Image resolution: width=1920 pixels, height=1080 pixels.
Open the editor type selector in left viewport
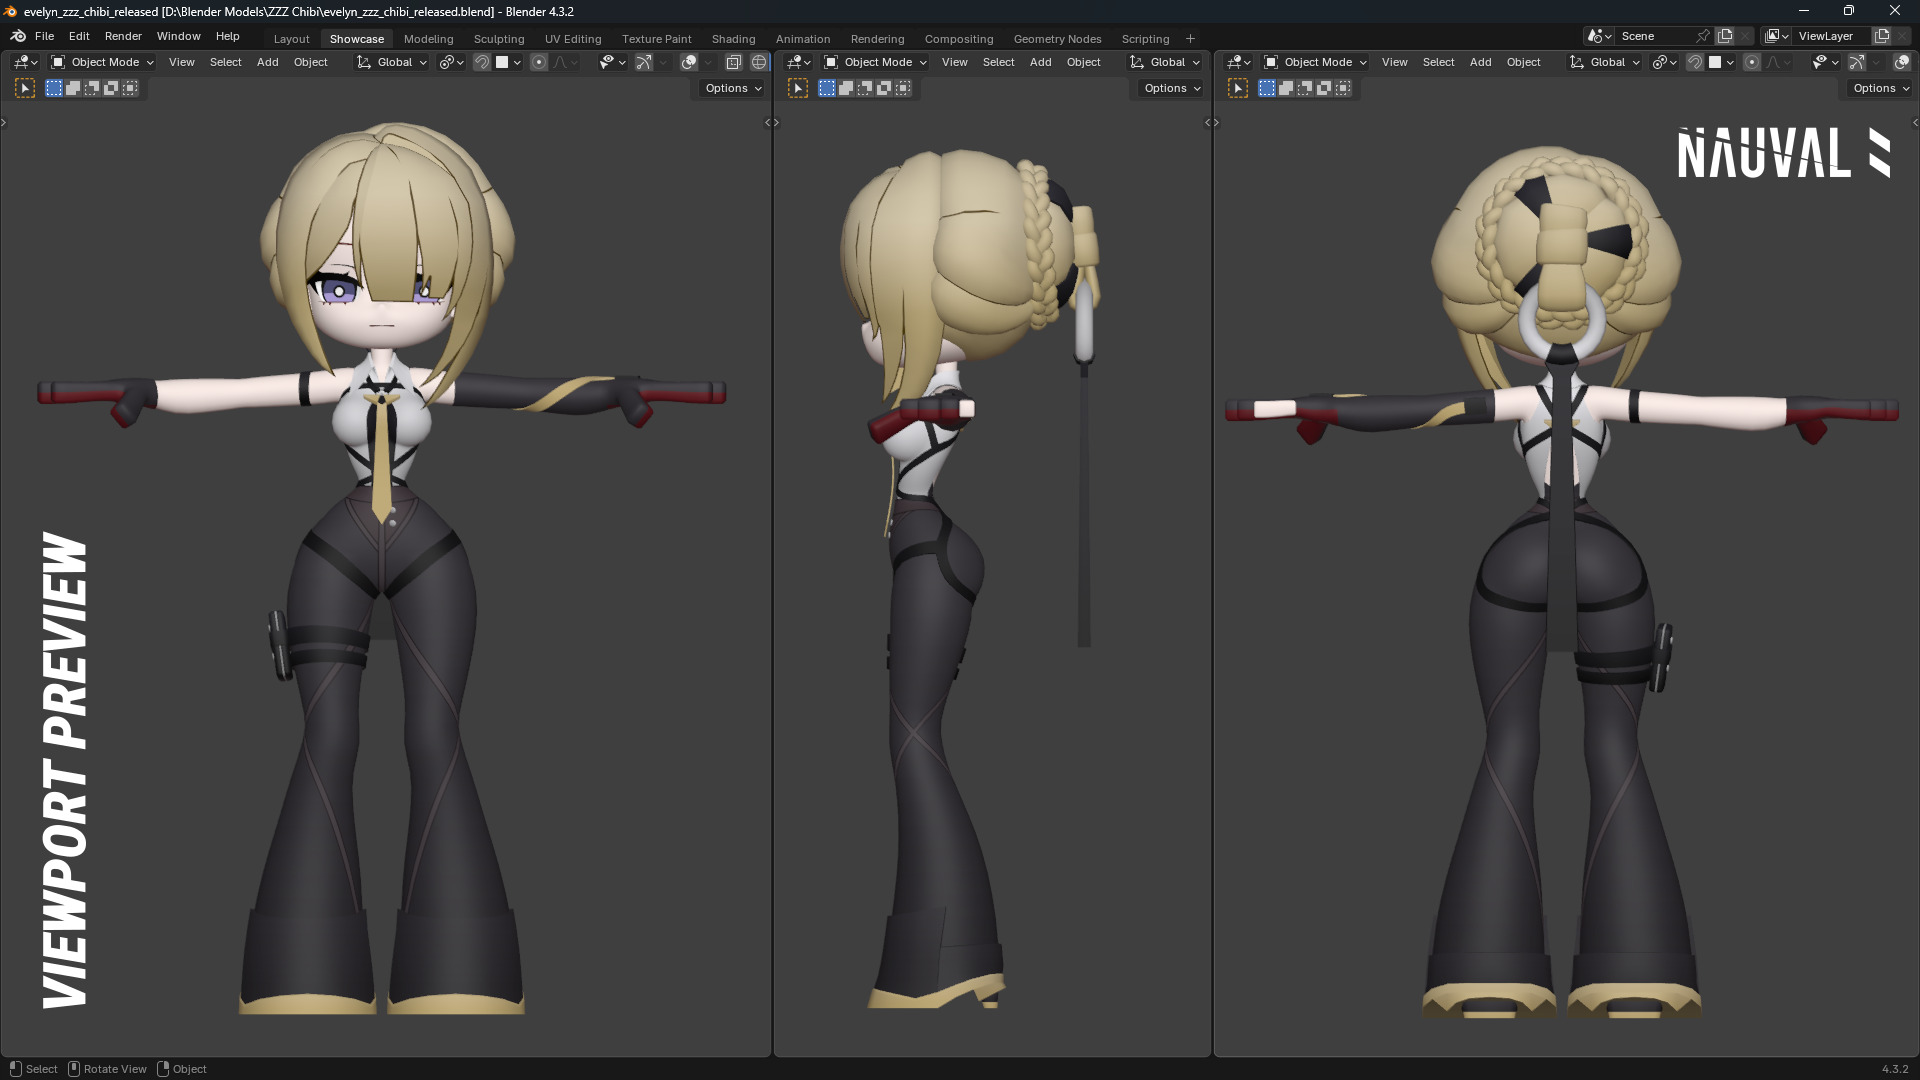coord(26,62)
